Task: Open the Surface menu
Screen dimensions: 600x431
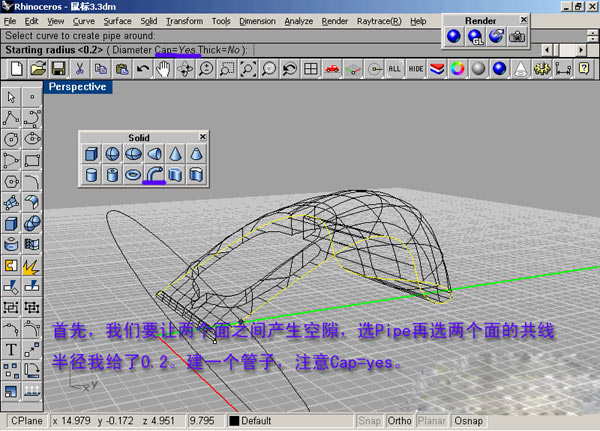Action: pos(117,21)
